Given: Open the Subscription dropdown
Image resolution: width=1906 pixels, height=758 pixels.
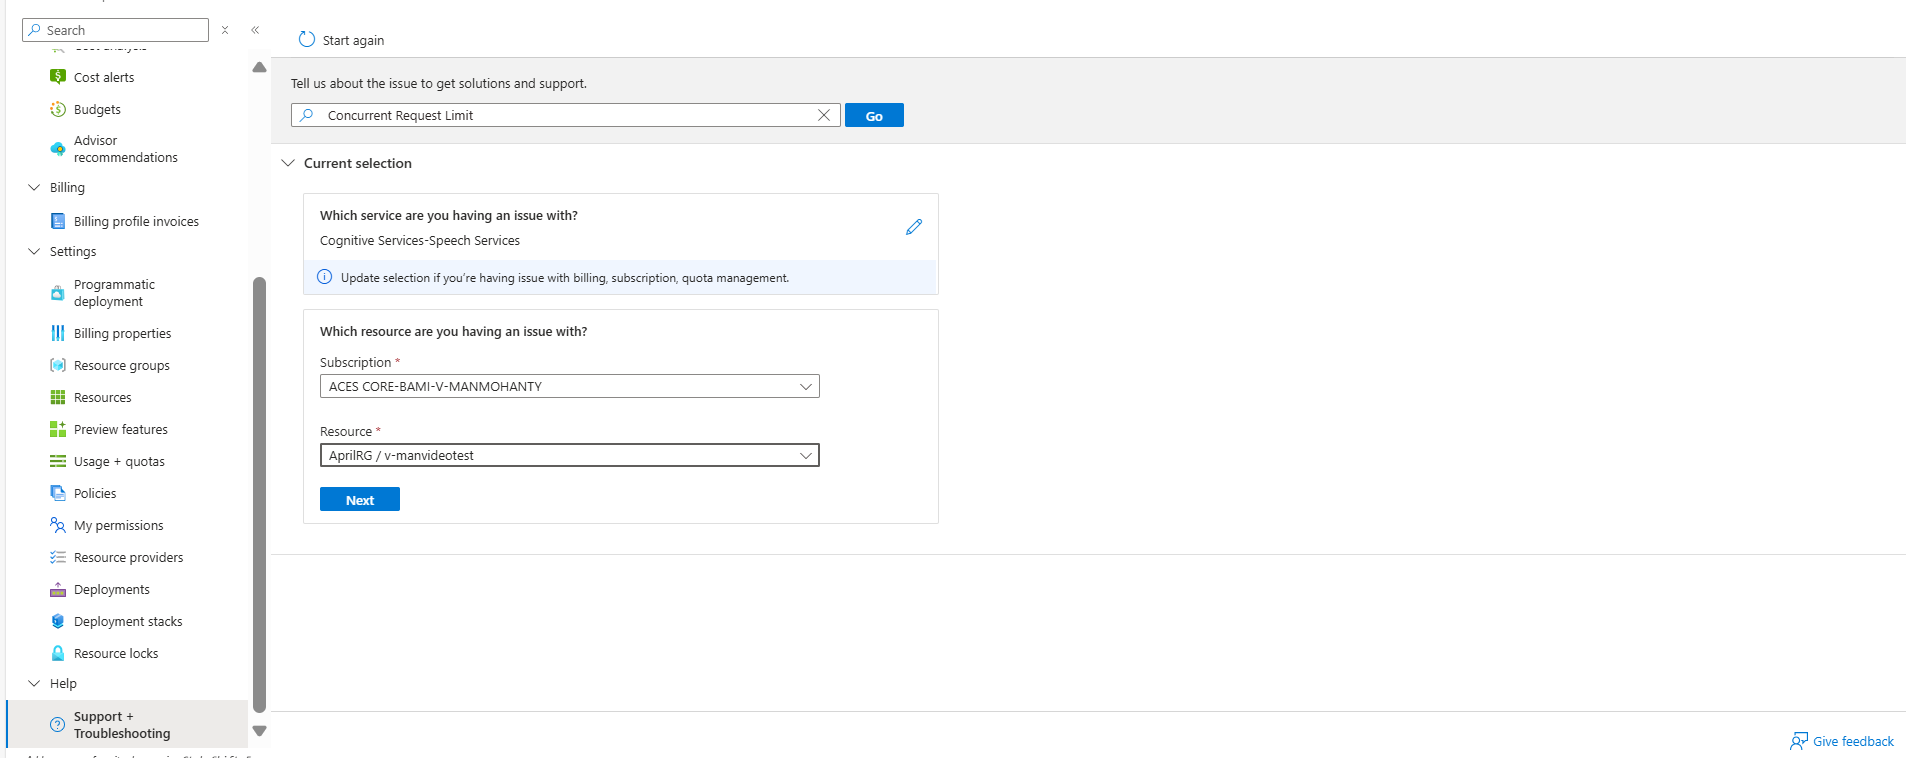Looking at the screenshot, I should (570, 386).
